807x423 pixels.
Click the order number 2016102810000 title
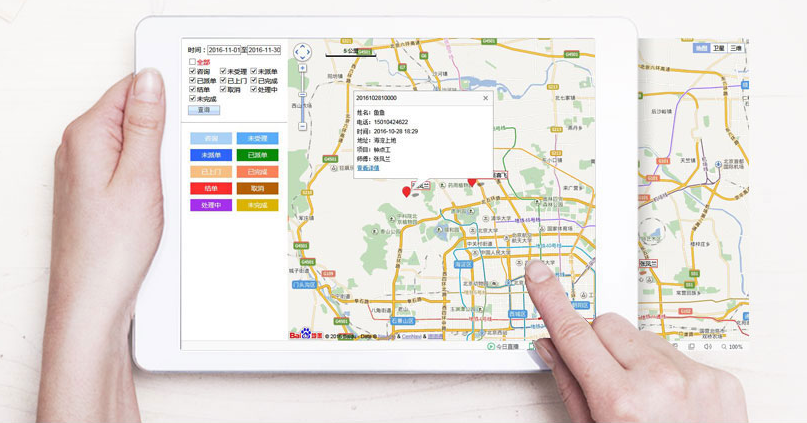tap(376, 98)
